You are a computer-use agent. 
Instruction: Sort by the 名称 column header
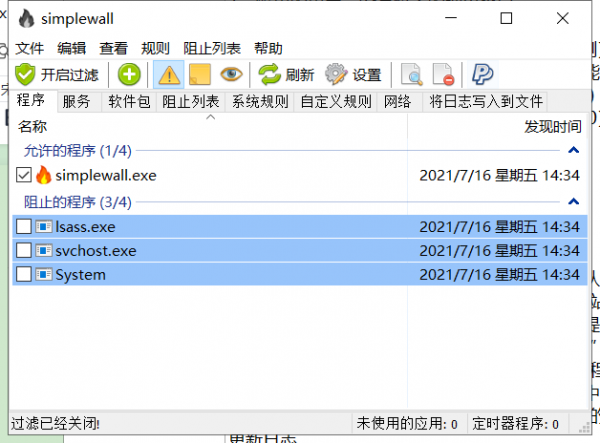pyautogui.click(x=33, y=126)
